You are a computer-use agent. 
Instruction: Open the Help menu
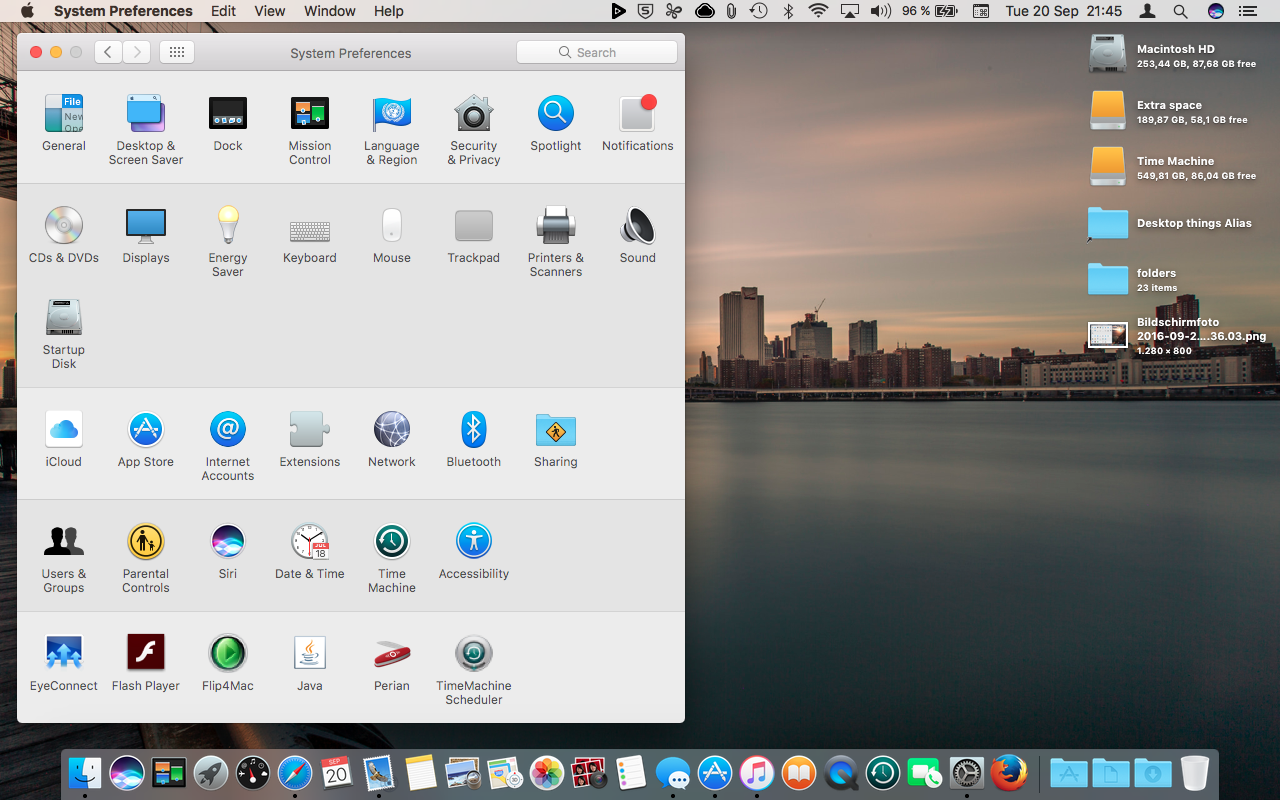(x=389, y=11)
